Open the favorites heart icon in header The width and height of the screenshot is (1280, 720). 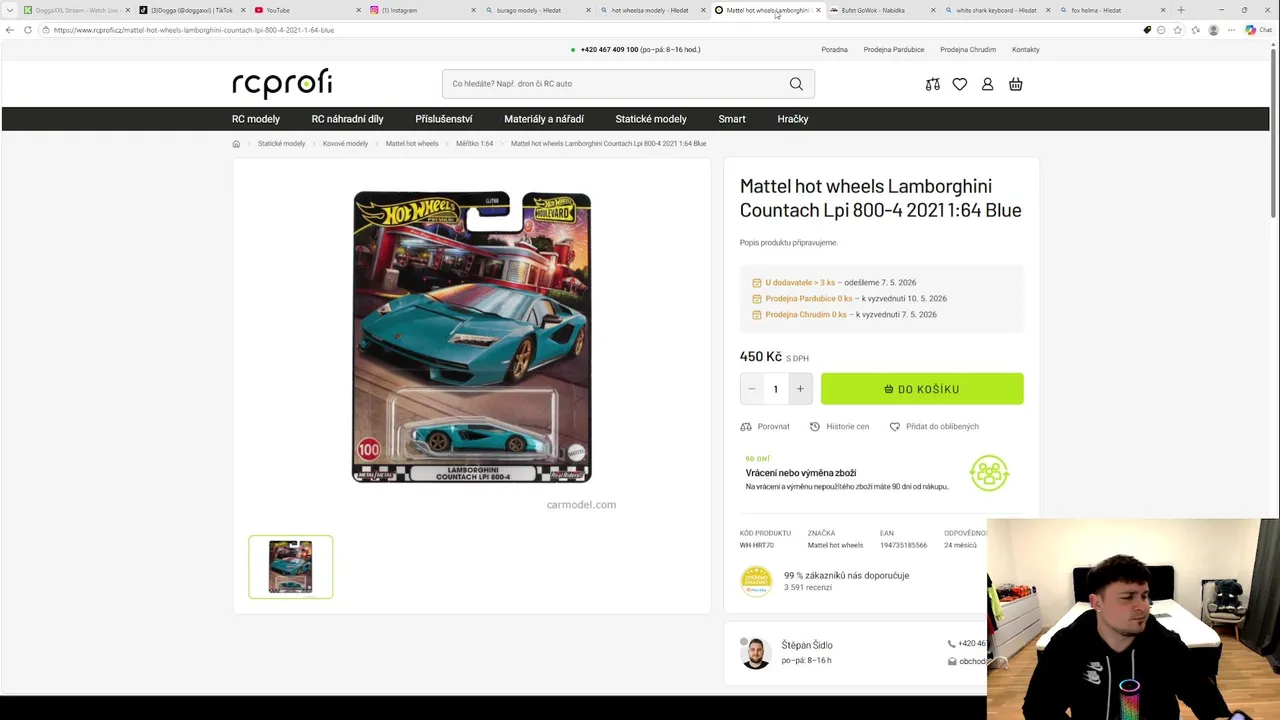(x=960, y=84)
